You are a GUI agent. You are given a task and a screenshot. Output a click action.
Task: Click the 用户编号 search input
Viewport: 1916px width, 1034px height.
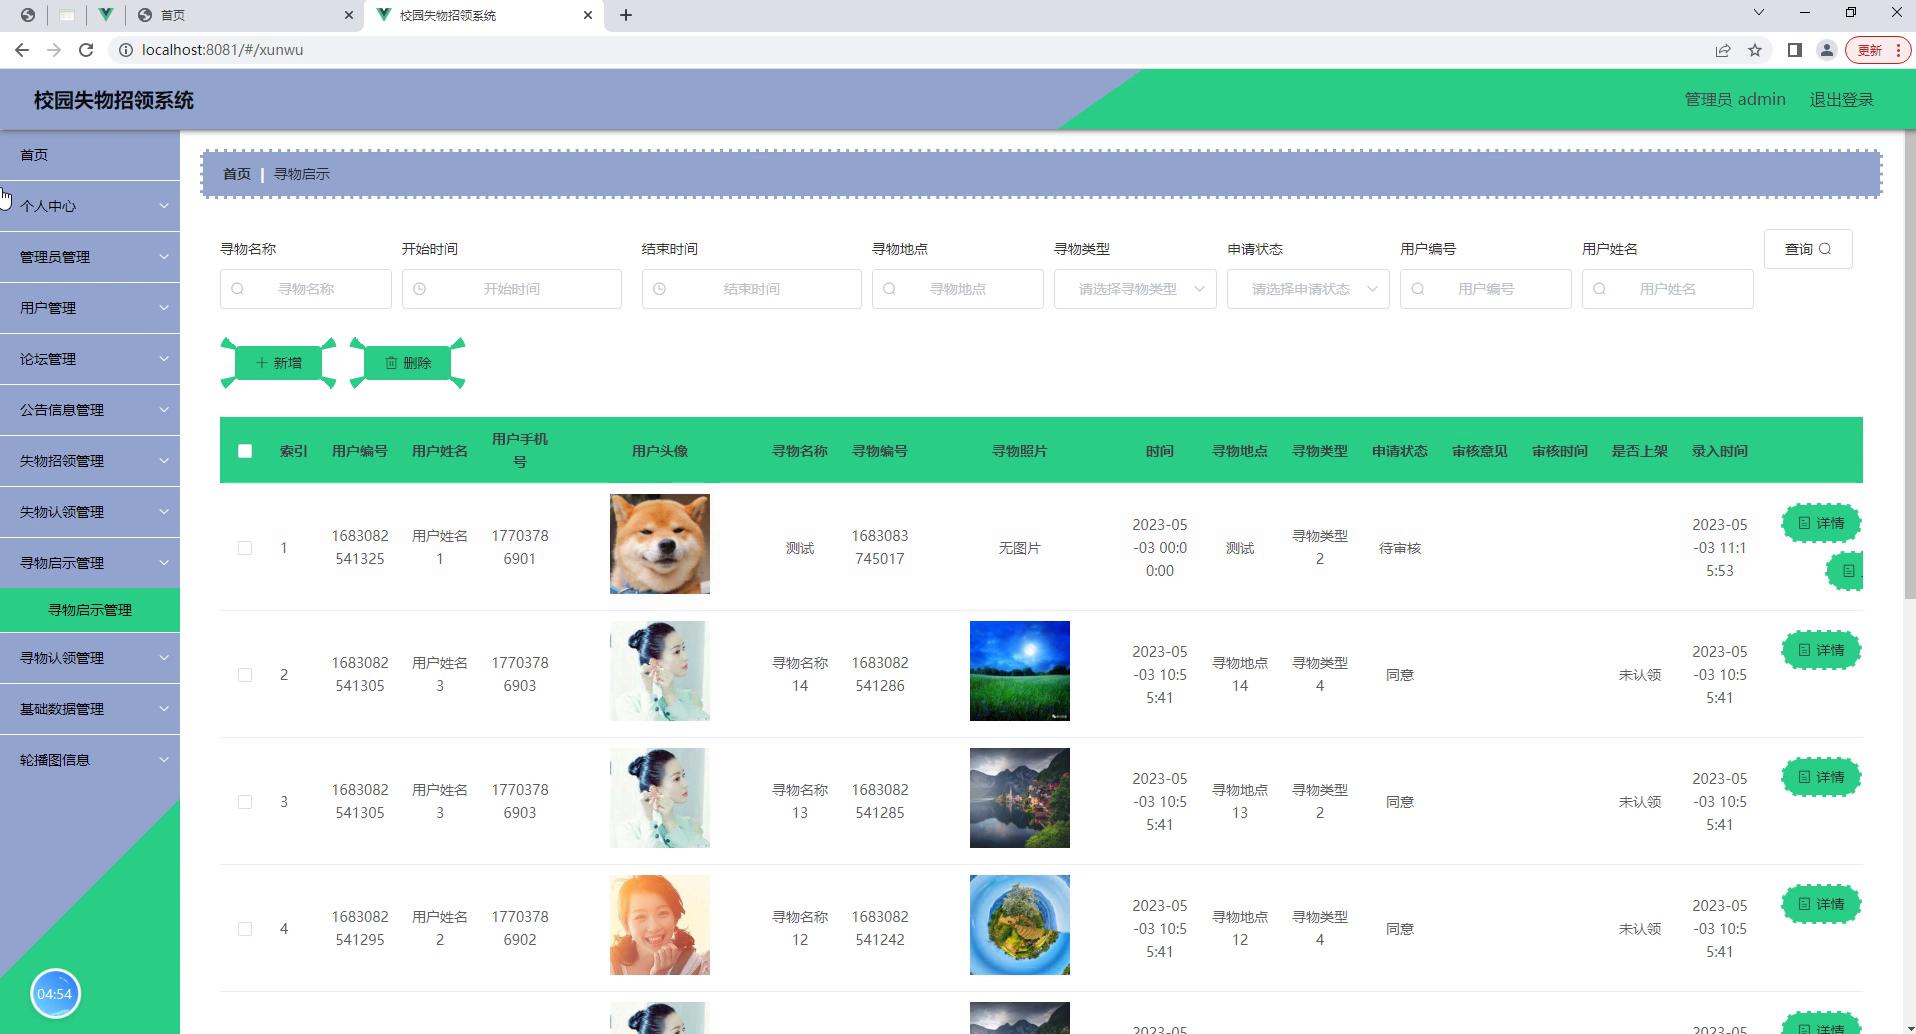1486,289
